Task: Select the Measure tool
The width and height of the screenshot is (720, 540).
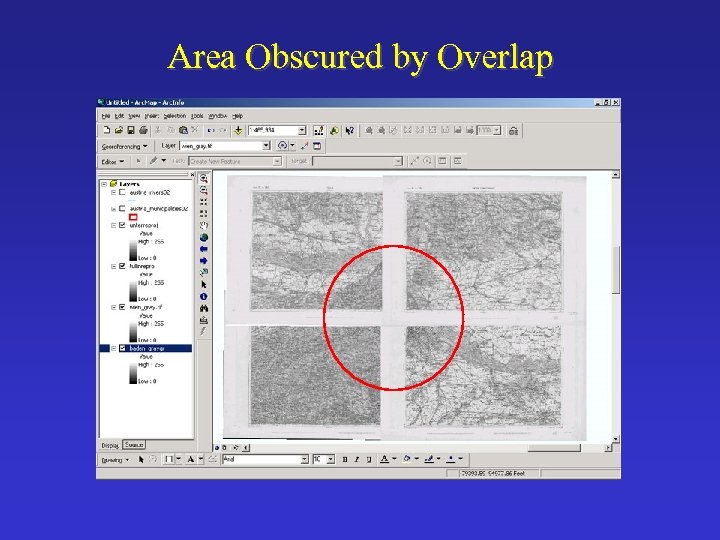Action: (203, 320)
